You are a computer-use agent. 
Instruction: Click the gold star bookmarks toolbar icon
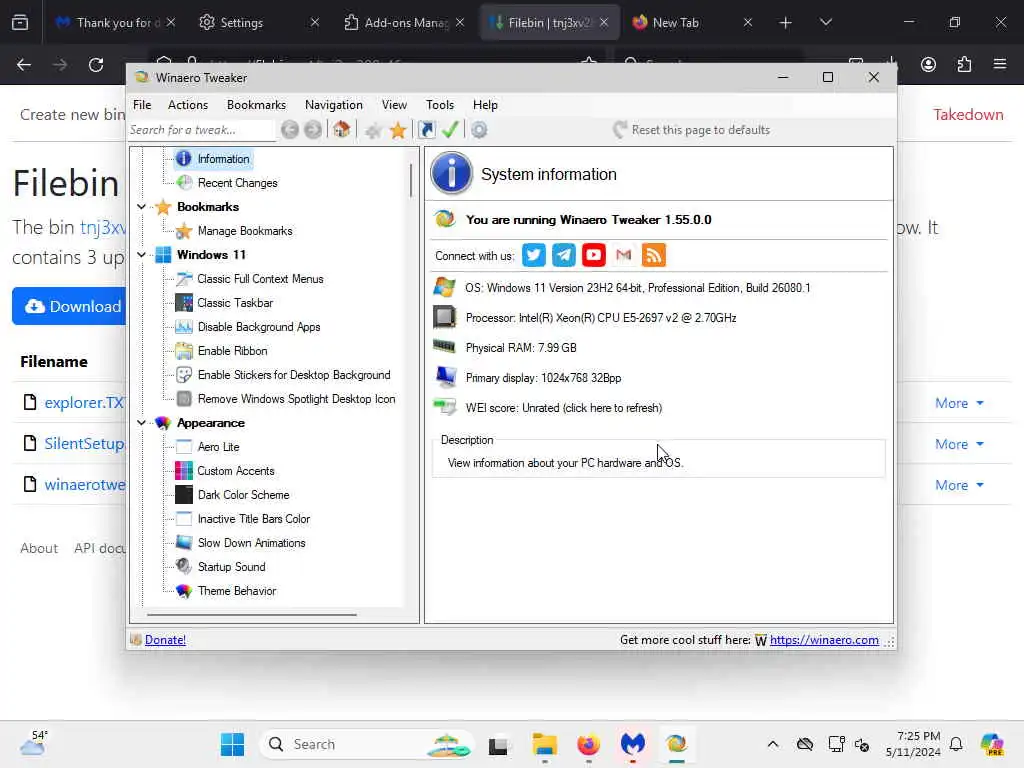pos(398,130)
